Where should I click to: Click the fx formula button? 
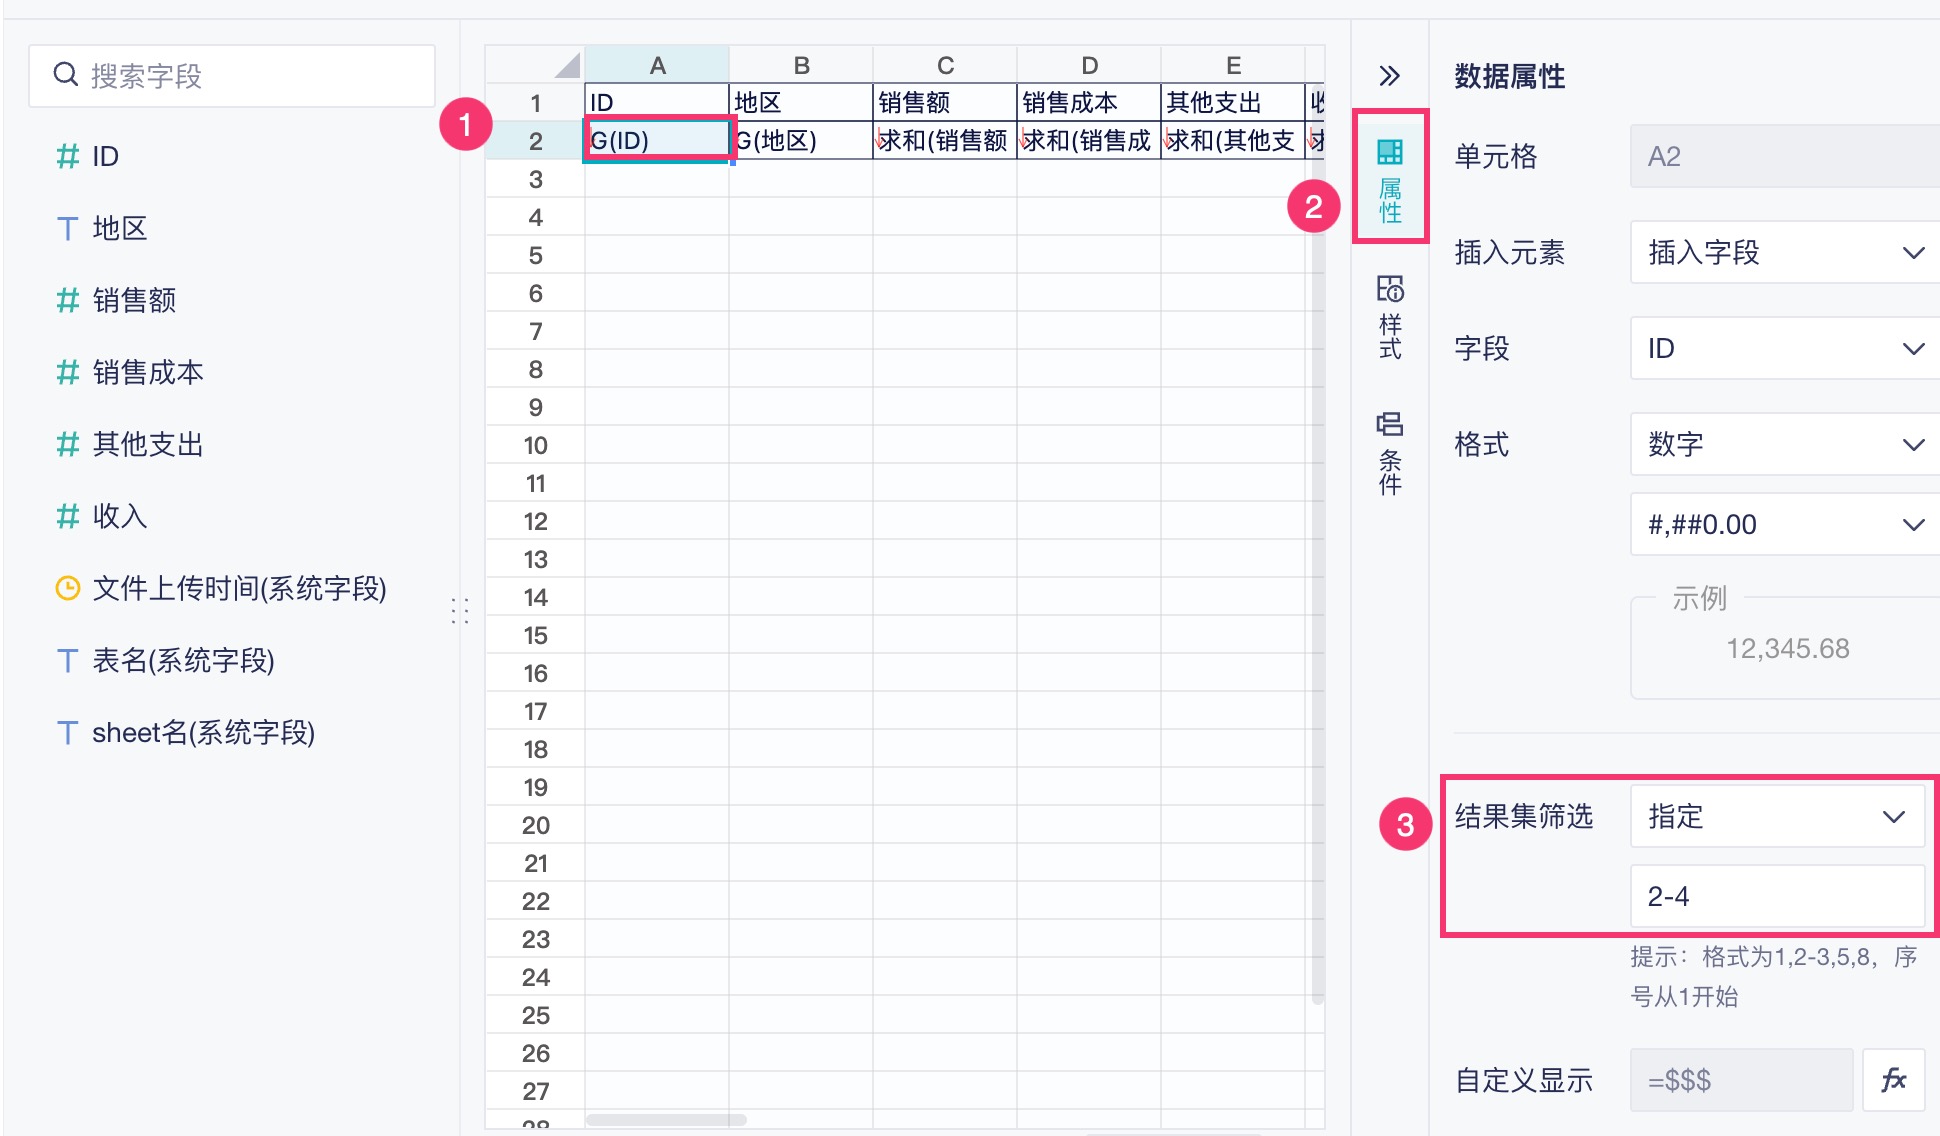(1893, 1080)
